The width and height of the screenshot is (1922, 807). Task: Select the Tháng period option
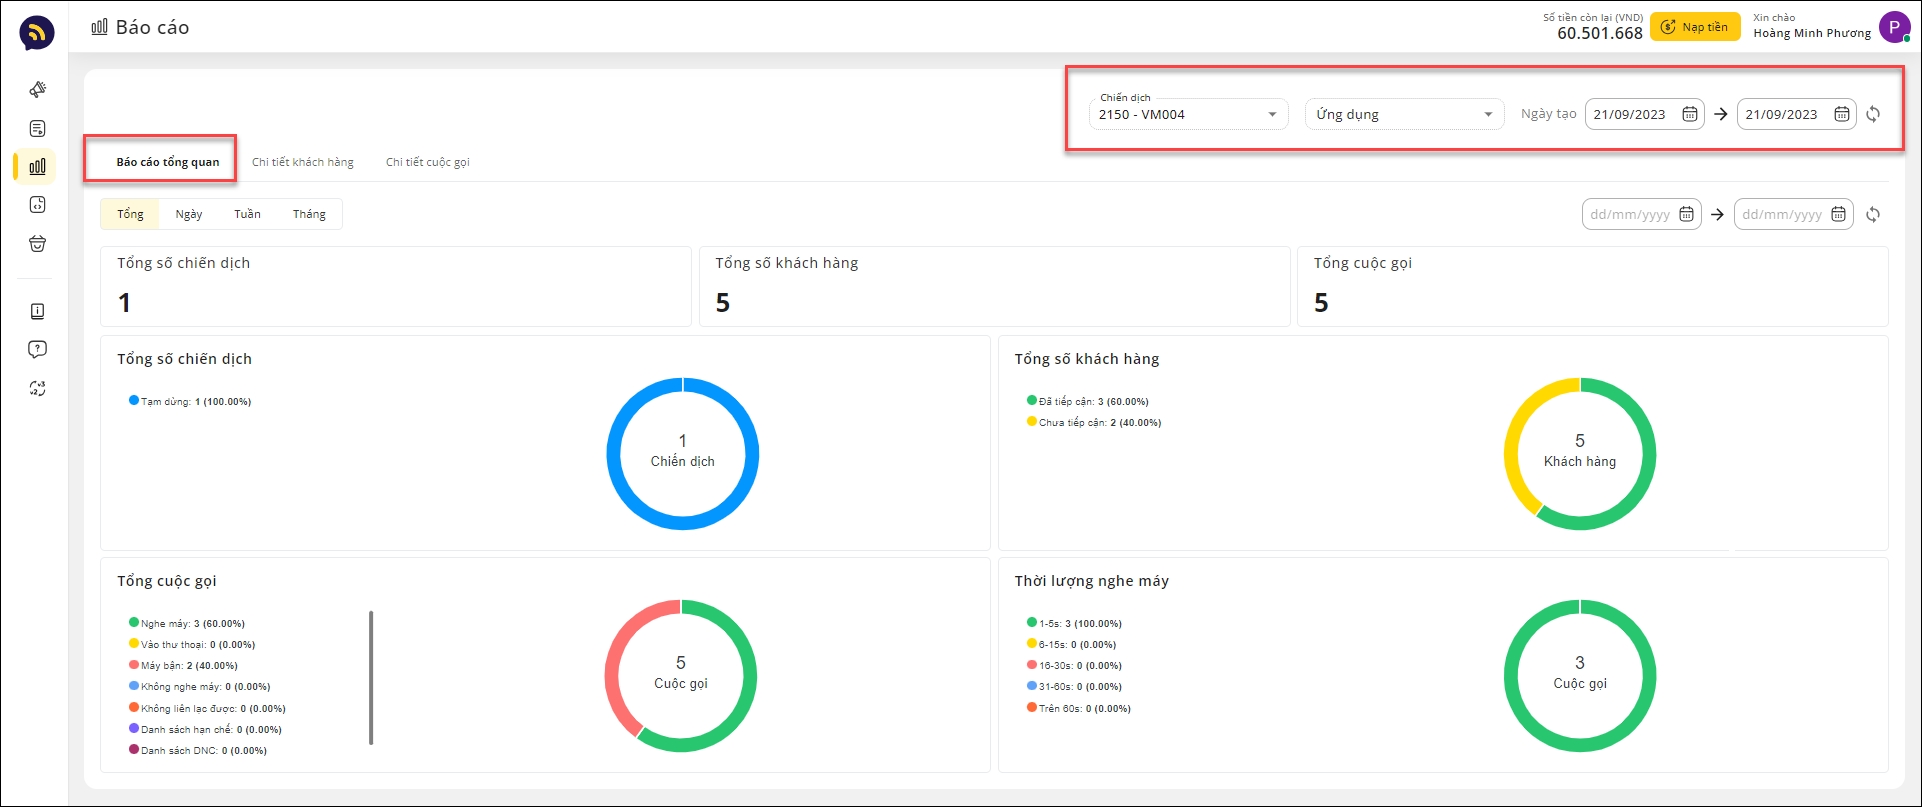(x=309, y=214)
